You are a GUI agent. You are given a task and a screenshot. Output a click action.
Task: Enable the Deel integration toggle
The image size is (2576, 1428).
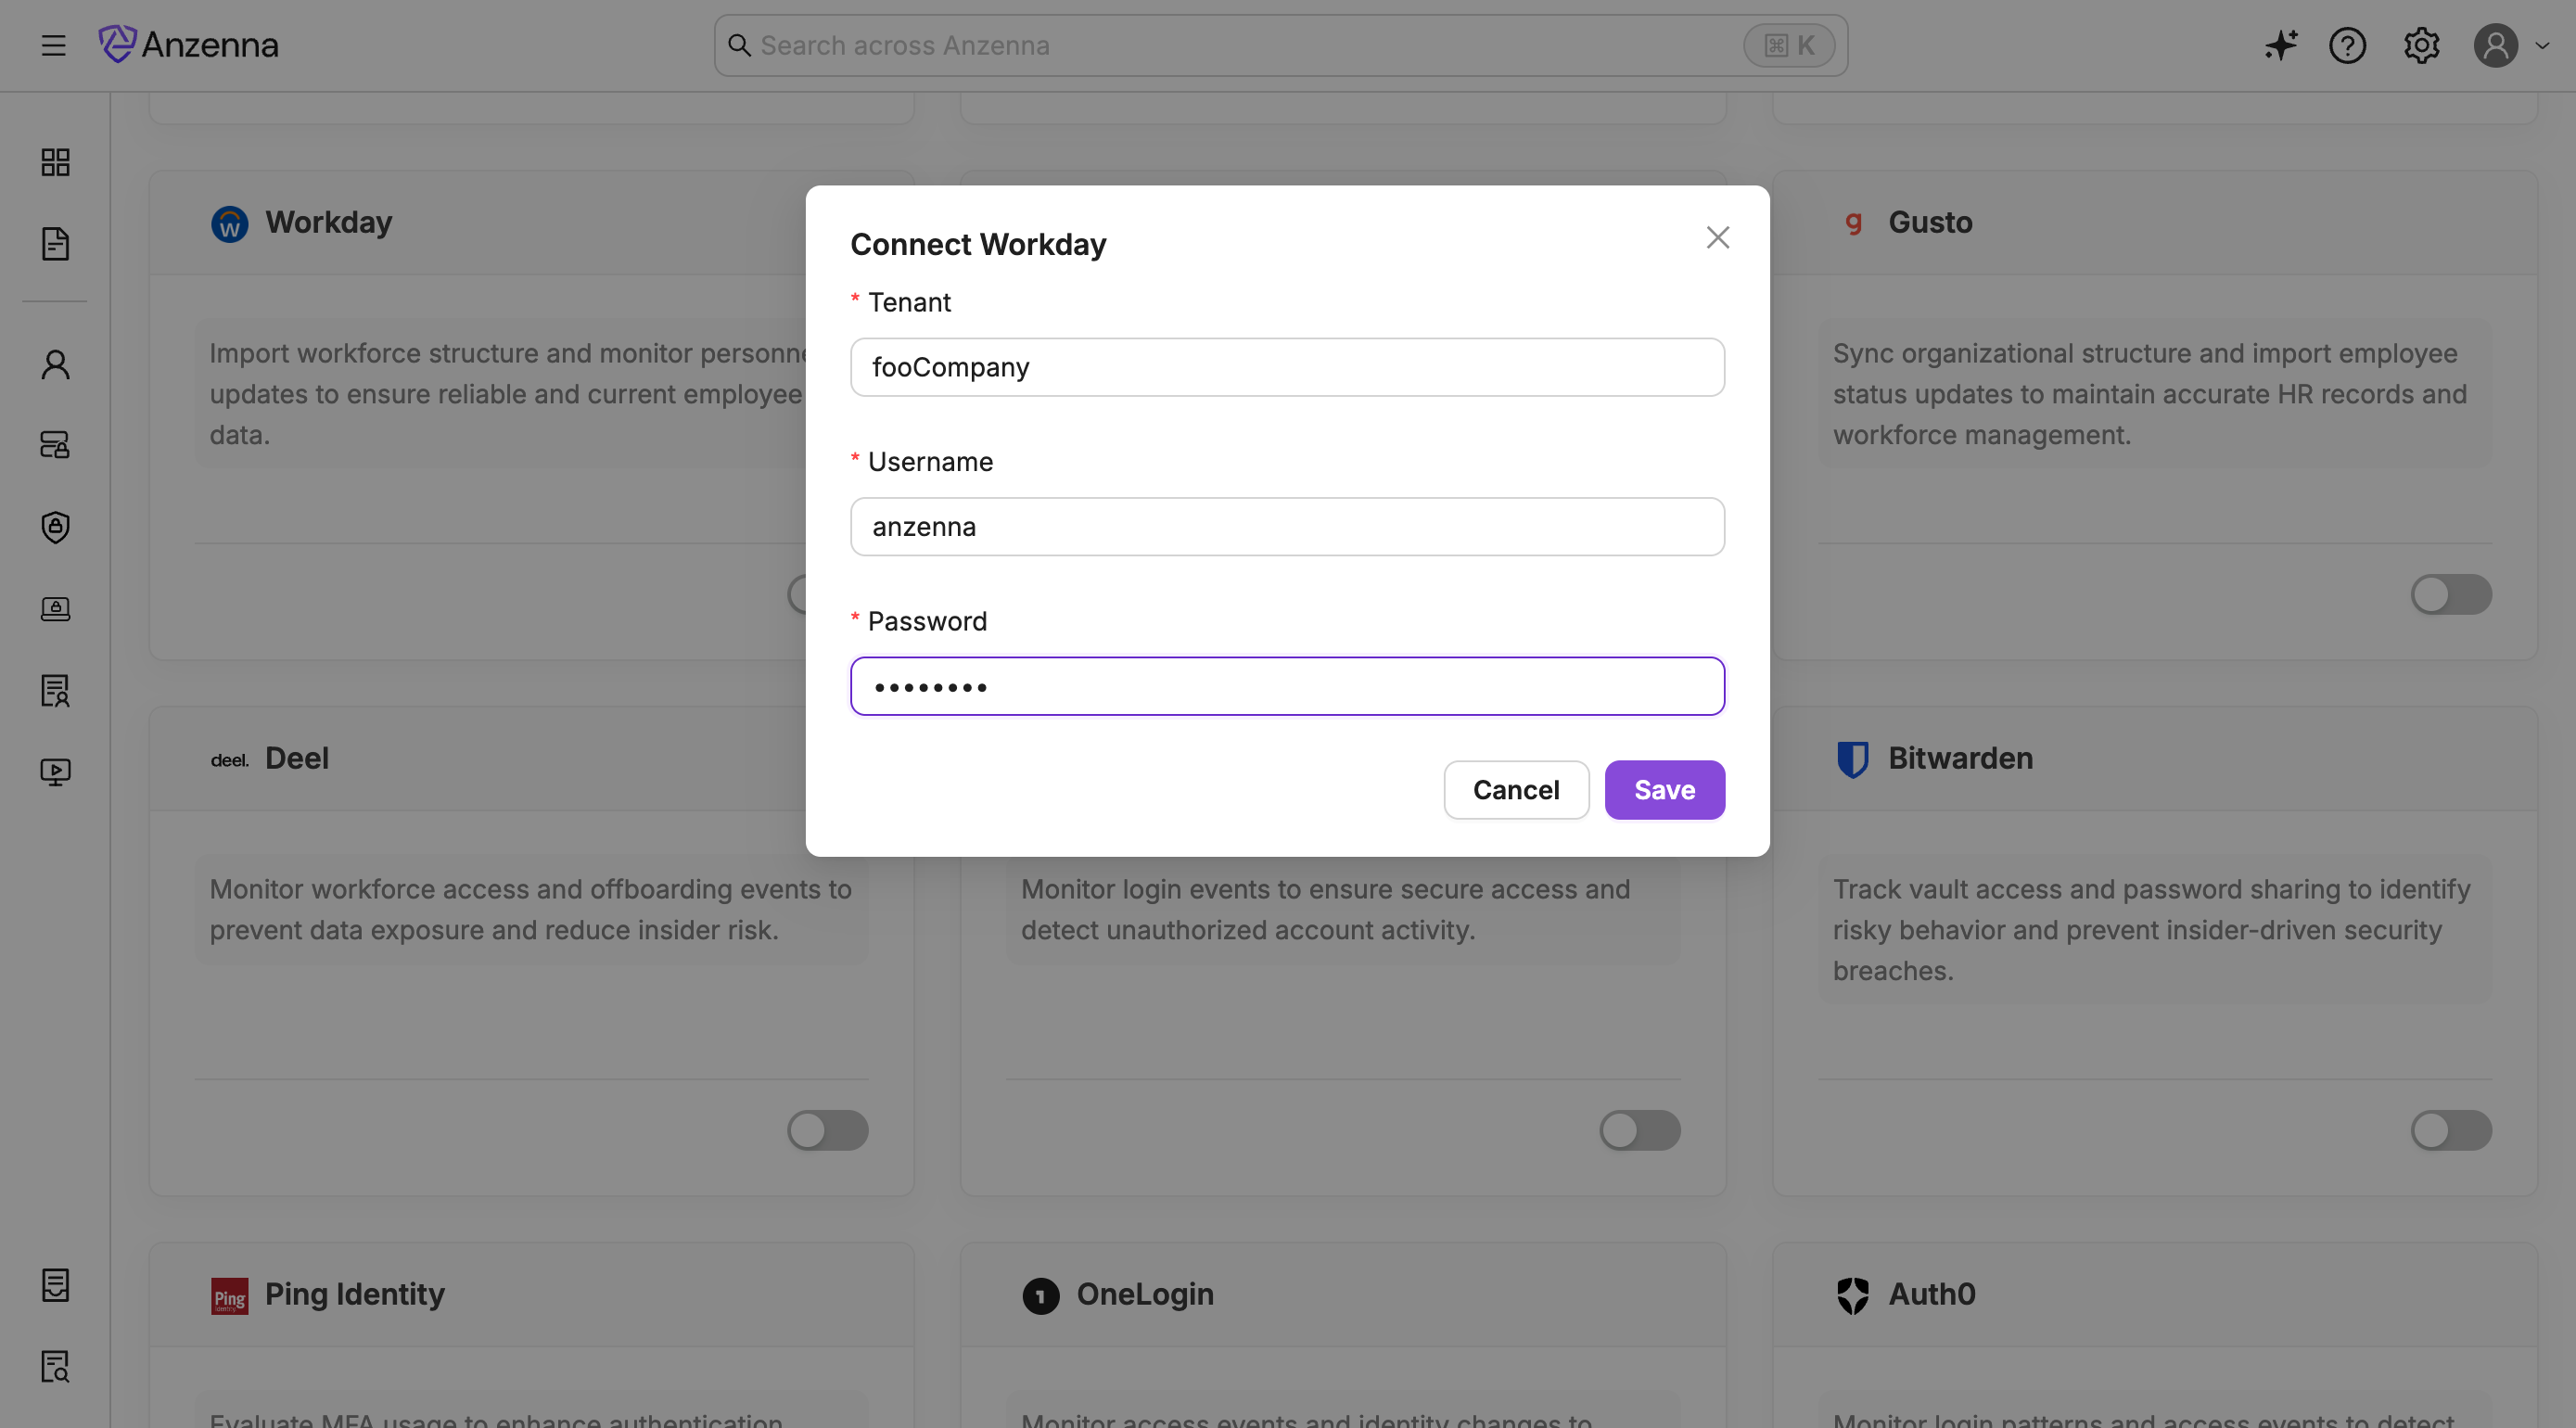pos(827,1131)
